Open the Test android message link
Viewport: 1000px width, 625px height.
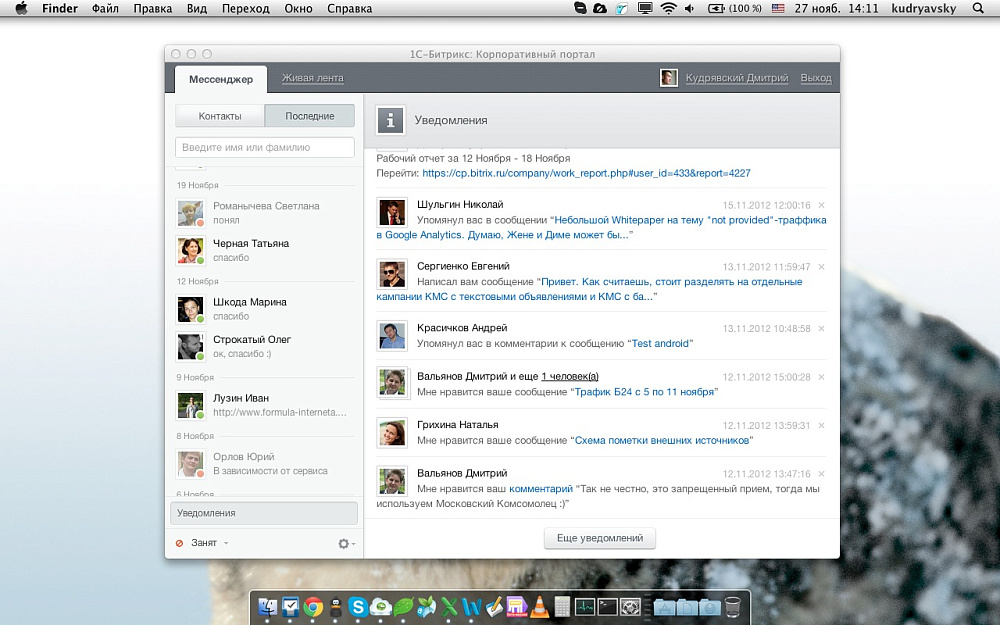tap(660, 343)
